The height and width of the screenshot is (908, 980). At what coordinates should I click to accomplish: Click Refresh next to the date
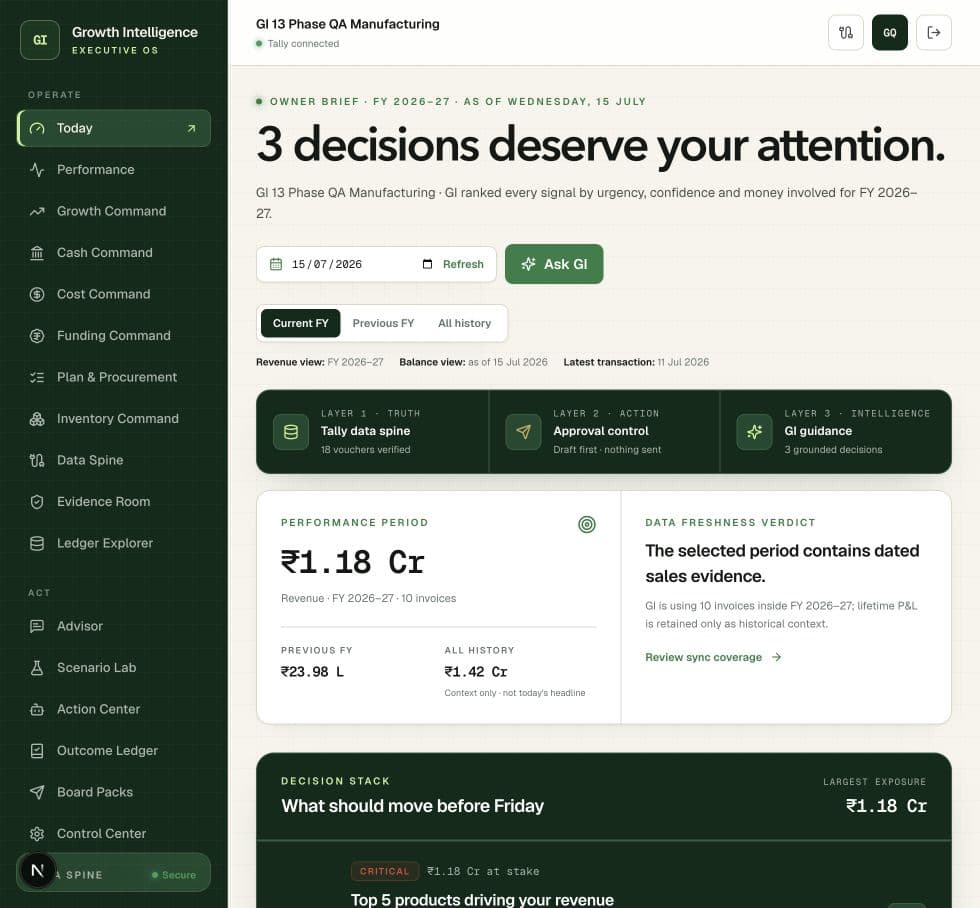(x=463, y=264)
